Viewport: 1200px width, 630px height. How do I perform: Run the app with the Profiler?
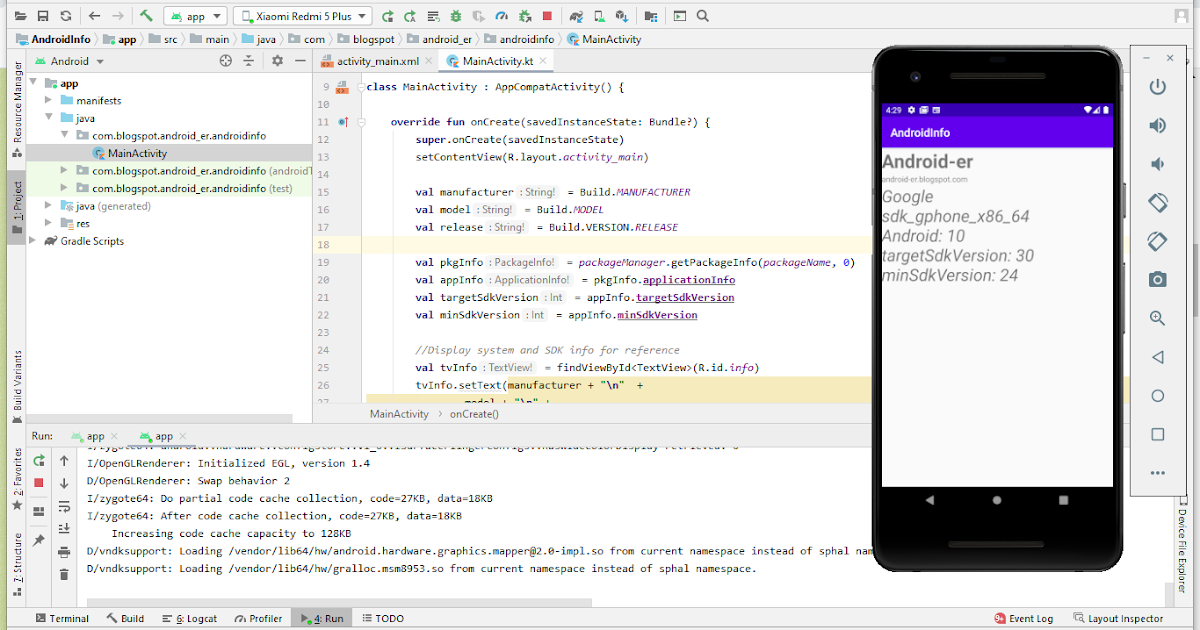tap(502, 17)
